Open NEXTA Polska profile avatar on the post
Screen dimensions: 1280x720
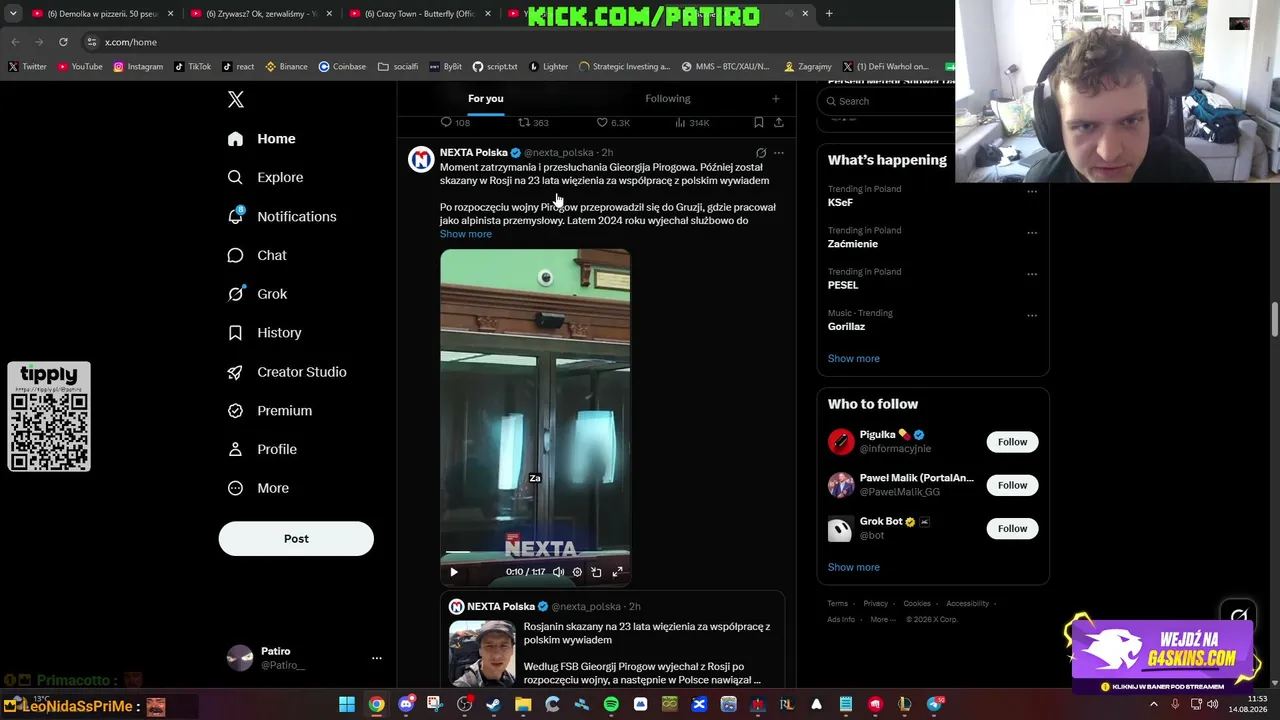click(421, 159)
